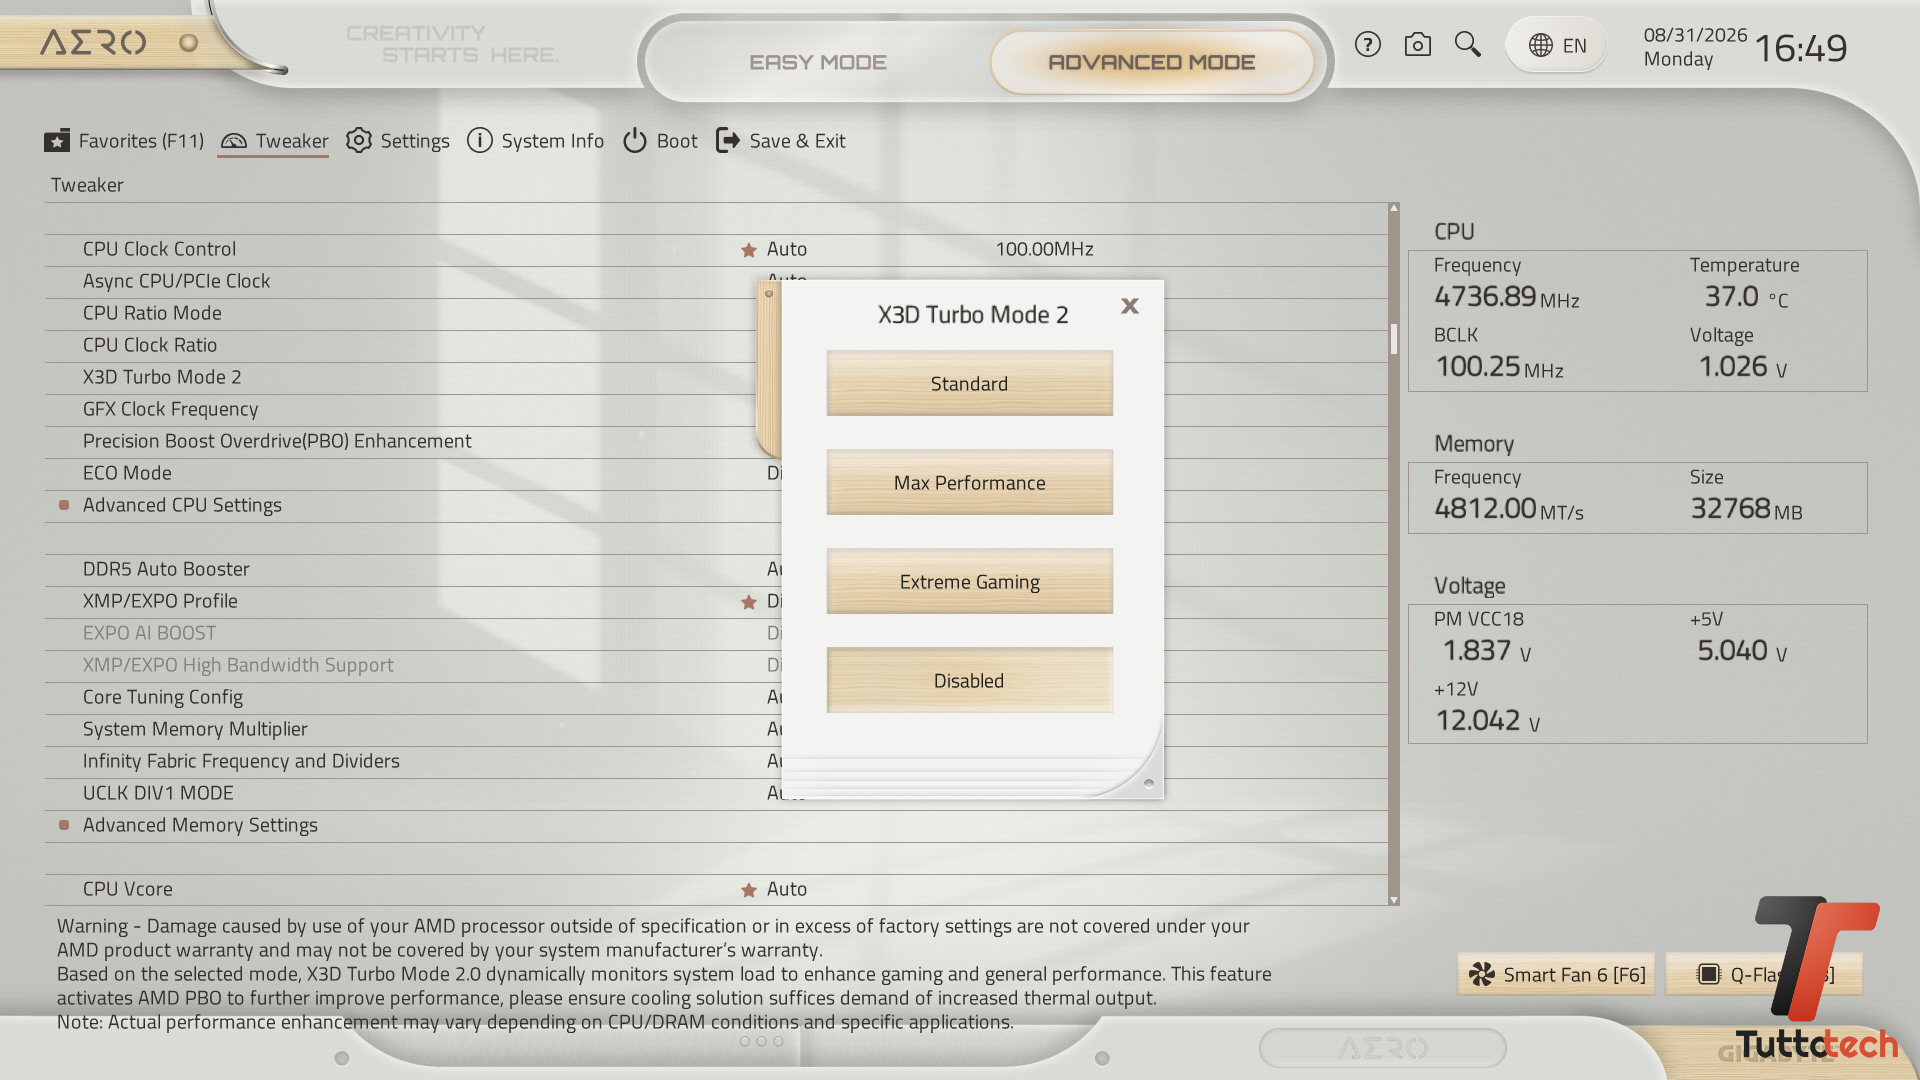Choose the Standard option
1920x1080 pixels.
pos(970,384)
